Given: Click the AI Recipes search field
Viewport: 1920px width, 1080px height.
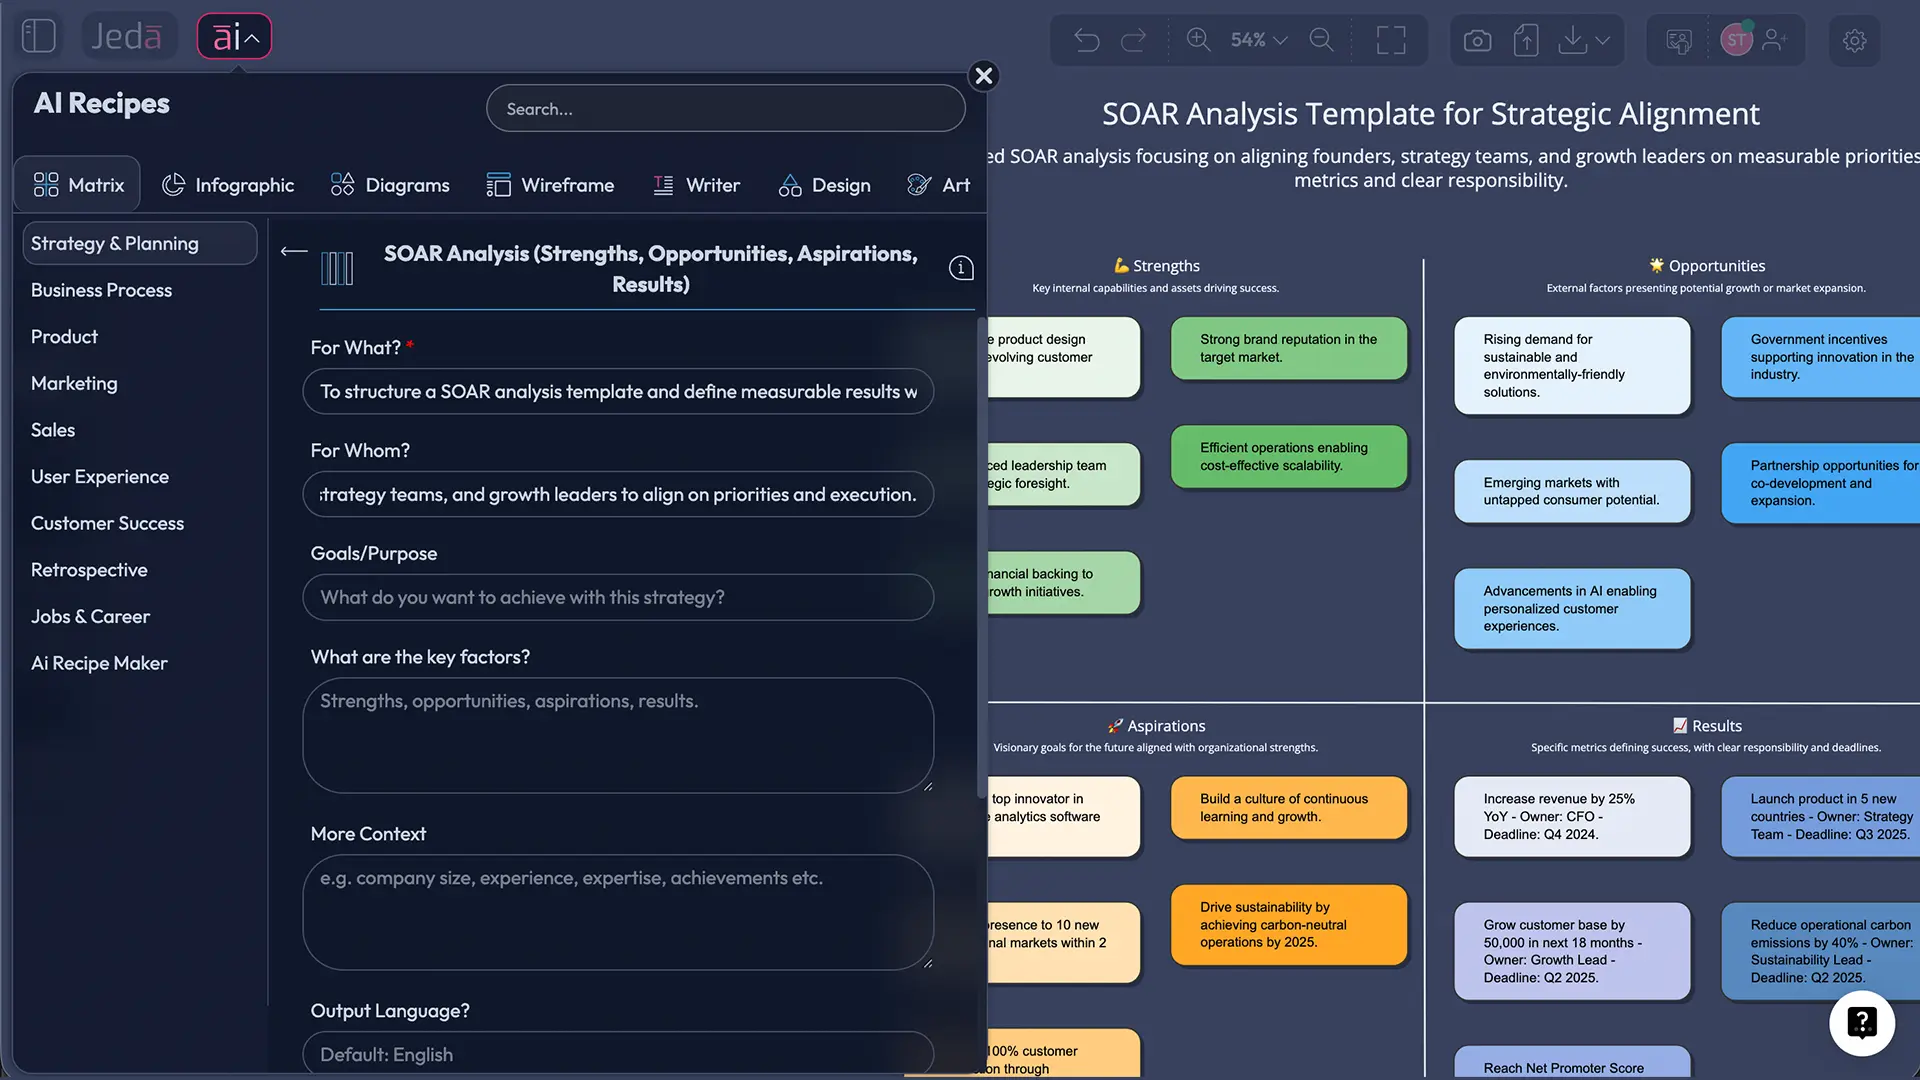Looking at the screenshot, I should click(x=725, y=108).
